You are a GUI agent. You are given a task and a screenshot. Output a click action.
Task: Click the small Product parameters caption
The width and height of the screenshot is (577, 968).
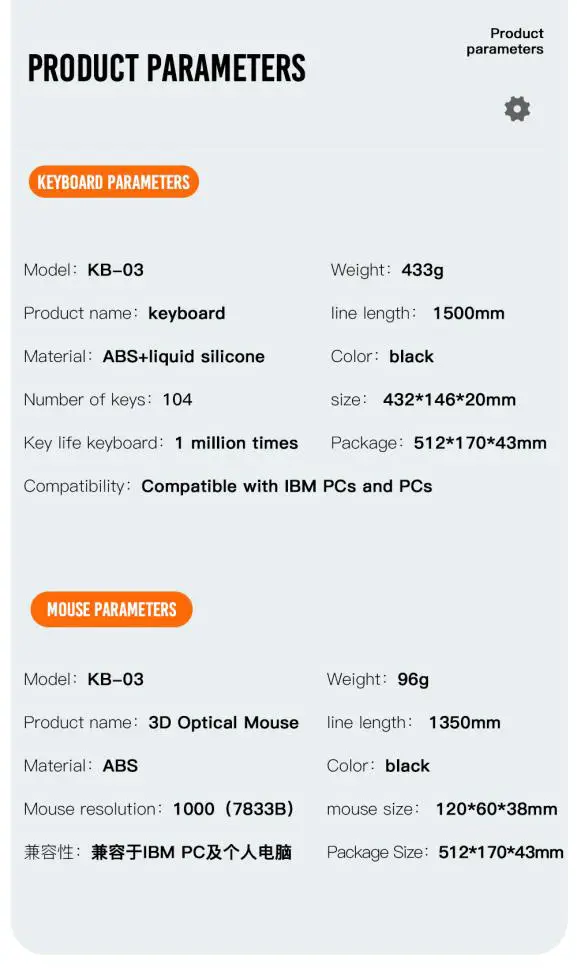coord(505,41)
